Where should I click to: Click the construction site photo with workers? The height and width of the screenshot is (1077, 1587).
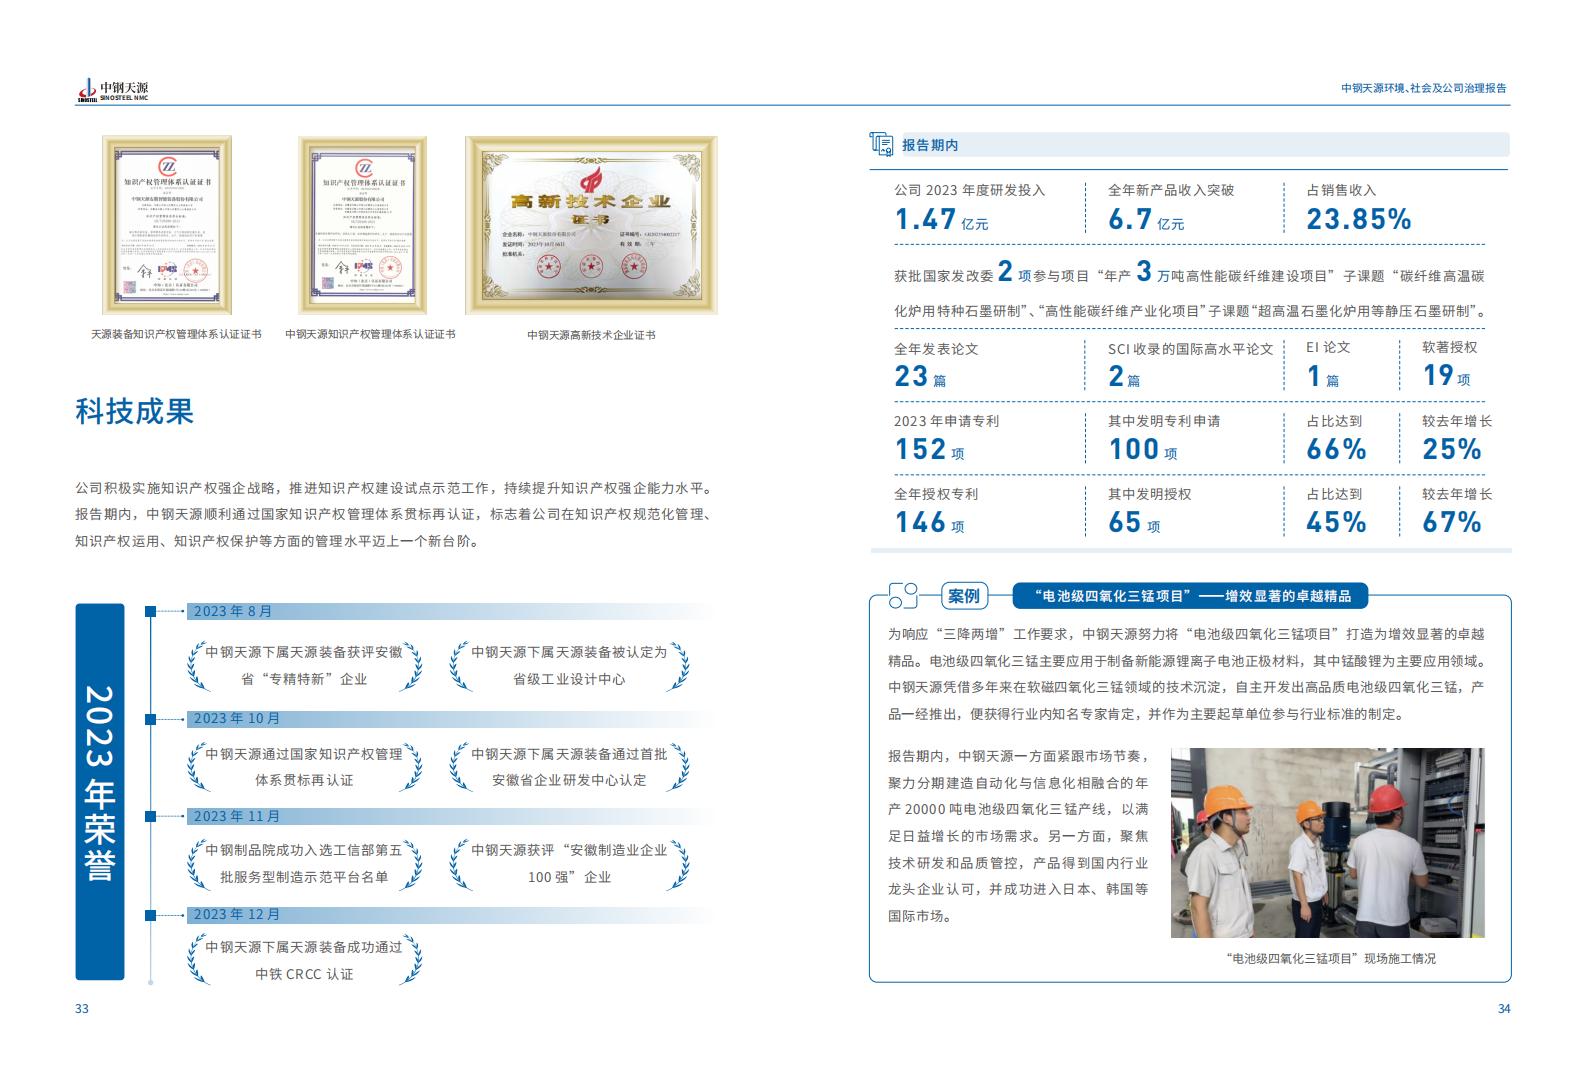pyautogui.click(x=1327, y=842)
